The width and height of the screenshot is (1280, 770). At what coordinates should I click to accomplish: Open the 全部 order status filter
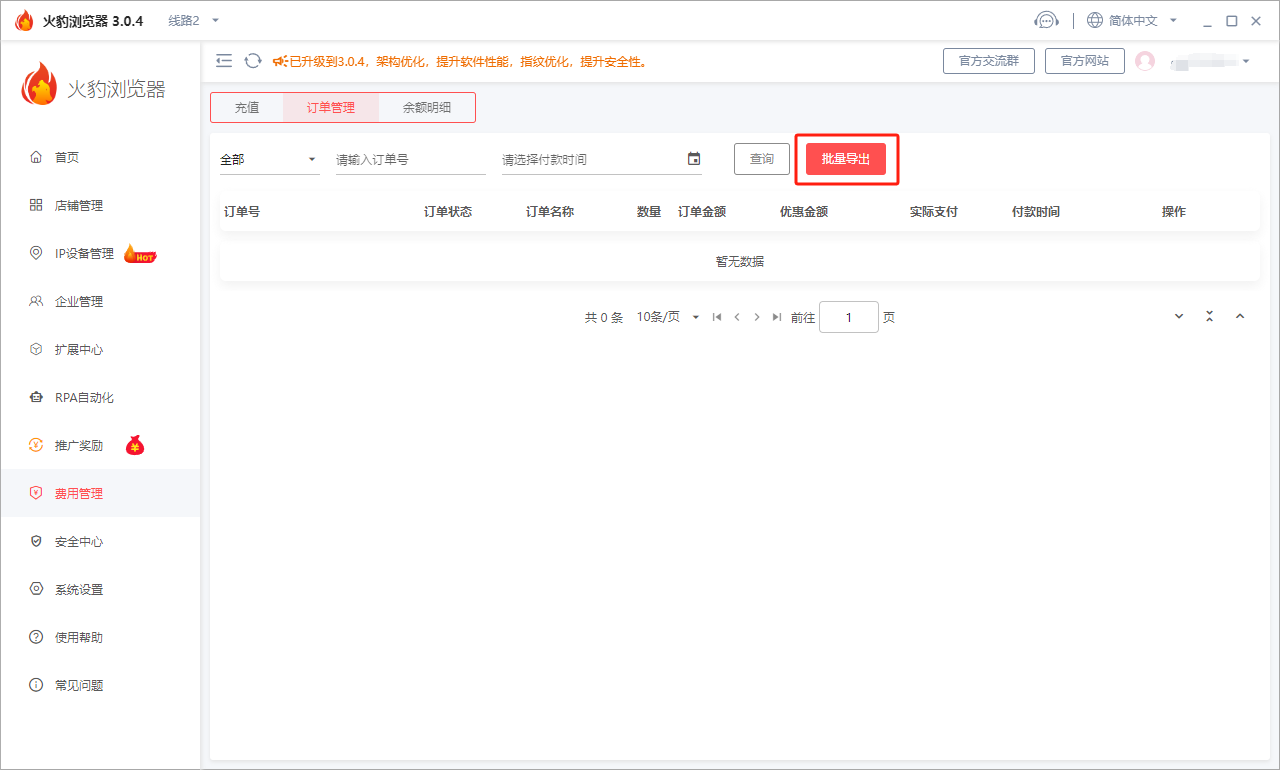pyautogui.click(x=269, y=159)
